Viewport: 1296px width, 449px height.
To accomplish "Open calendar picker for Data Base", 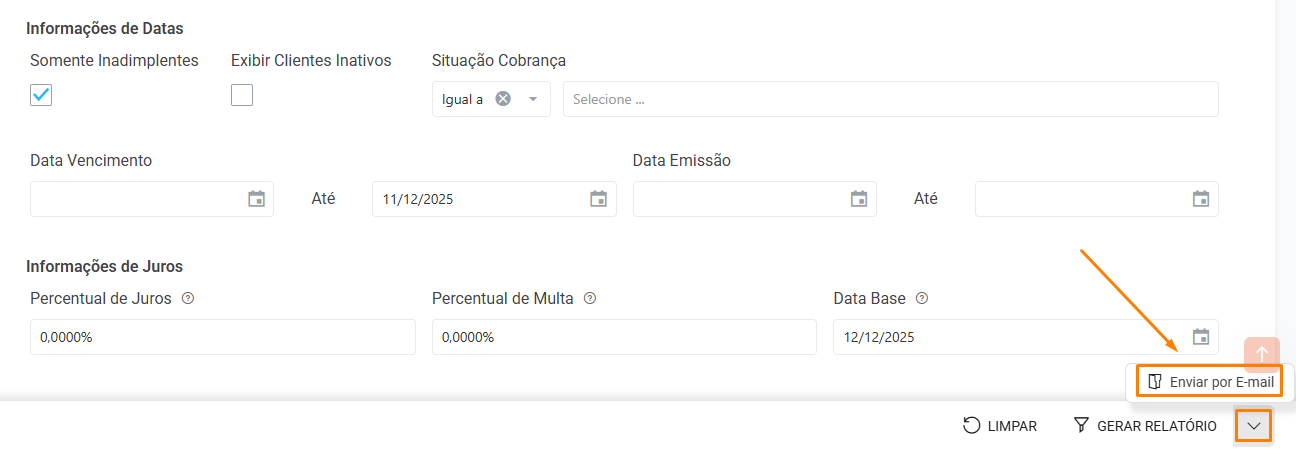I will click(x=1201, y=337).
